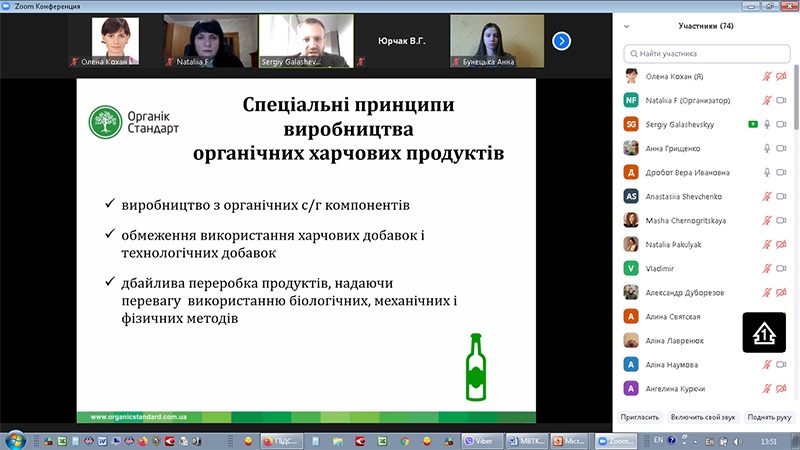The image size is (800, 450).
Task: Click Ангелина Куречи's muted microphone icon
Action: 767,389
